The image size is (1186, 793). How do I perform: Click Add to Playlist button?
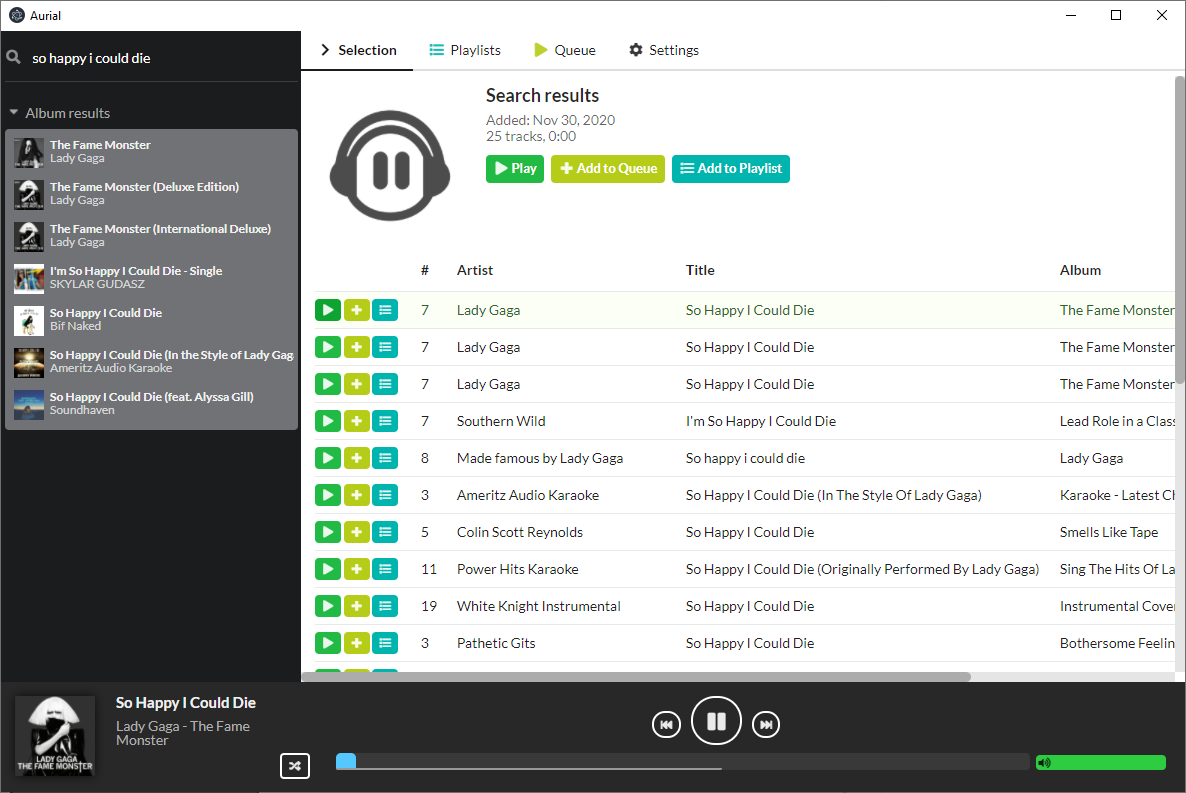point(731,169)
